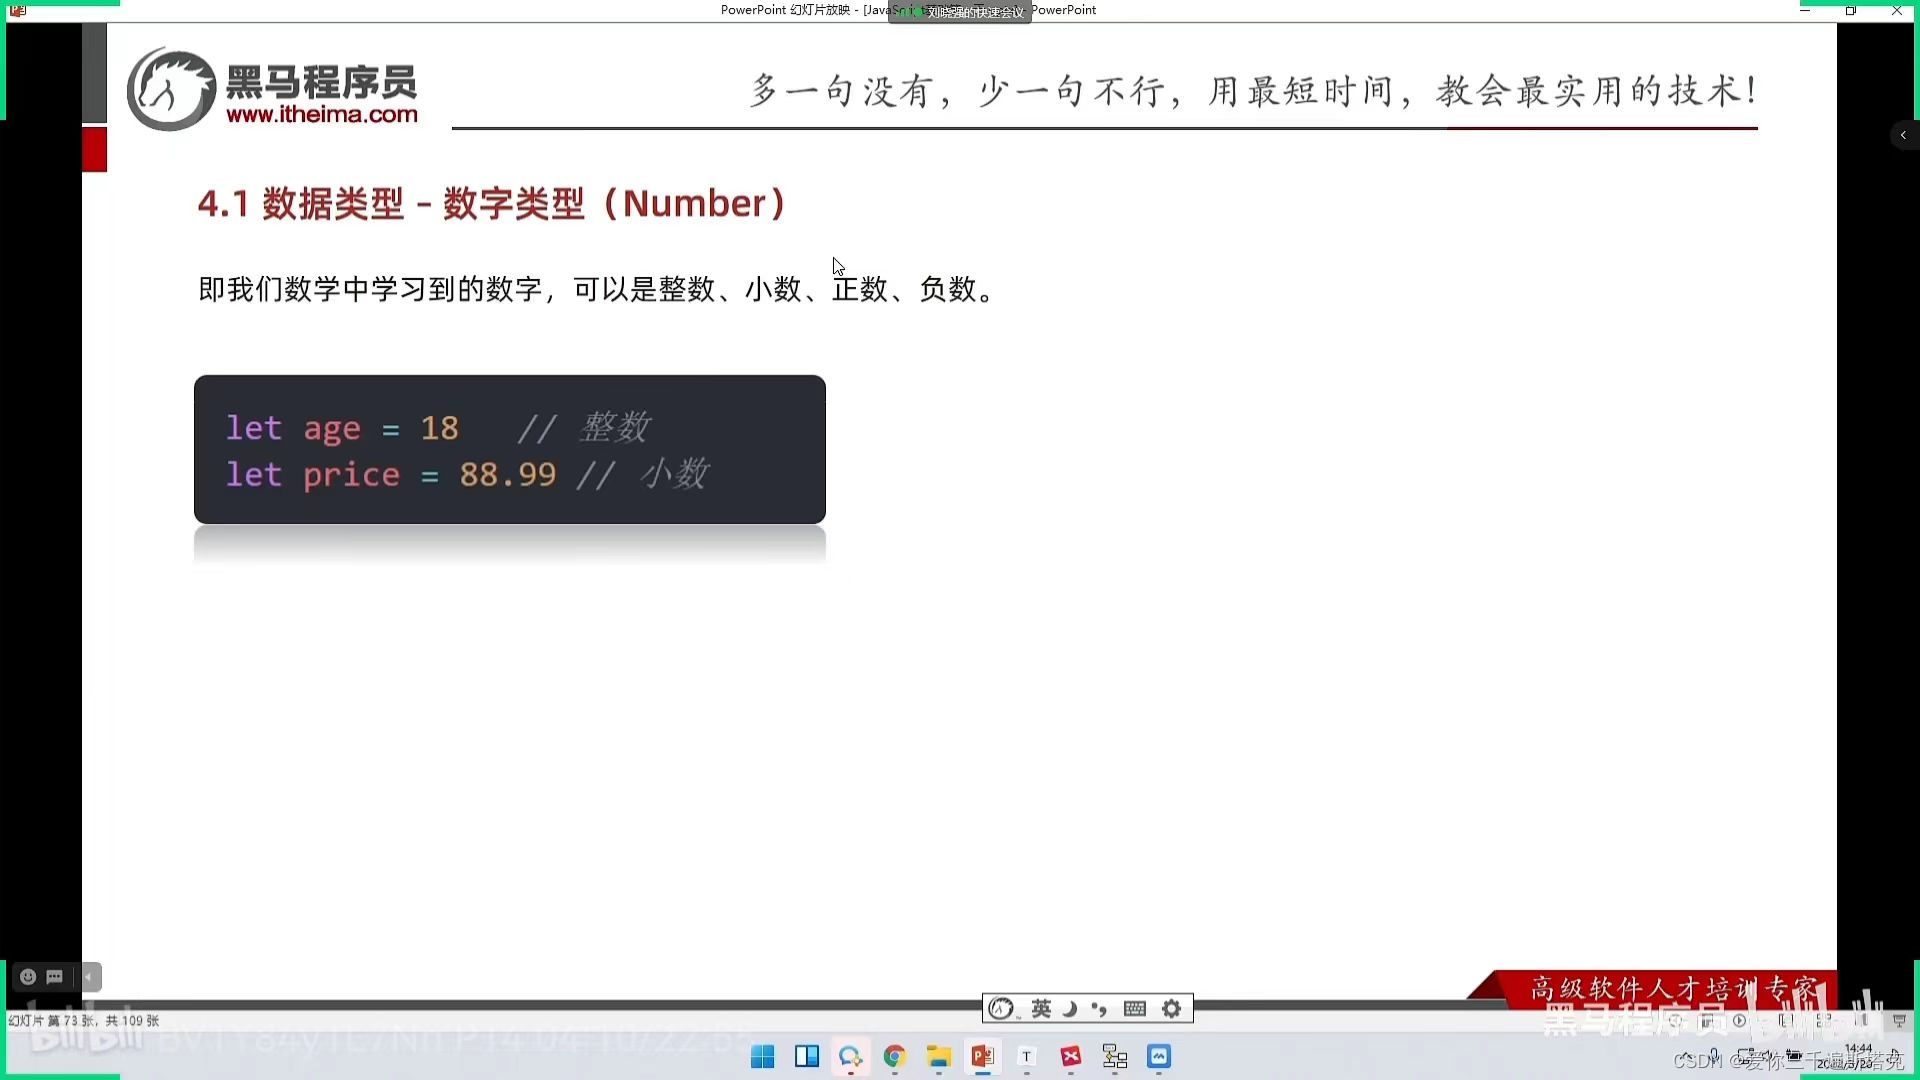The width and height of the screenshot is (1920, 1080).
Task: Open the Windows Start button
Action: coord(762,1057)
